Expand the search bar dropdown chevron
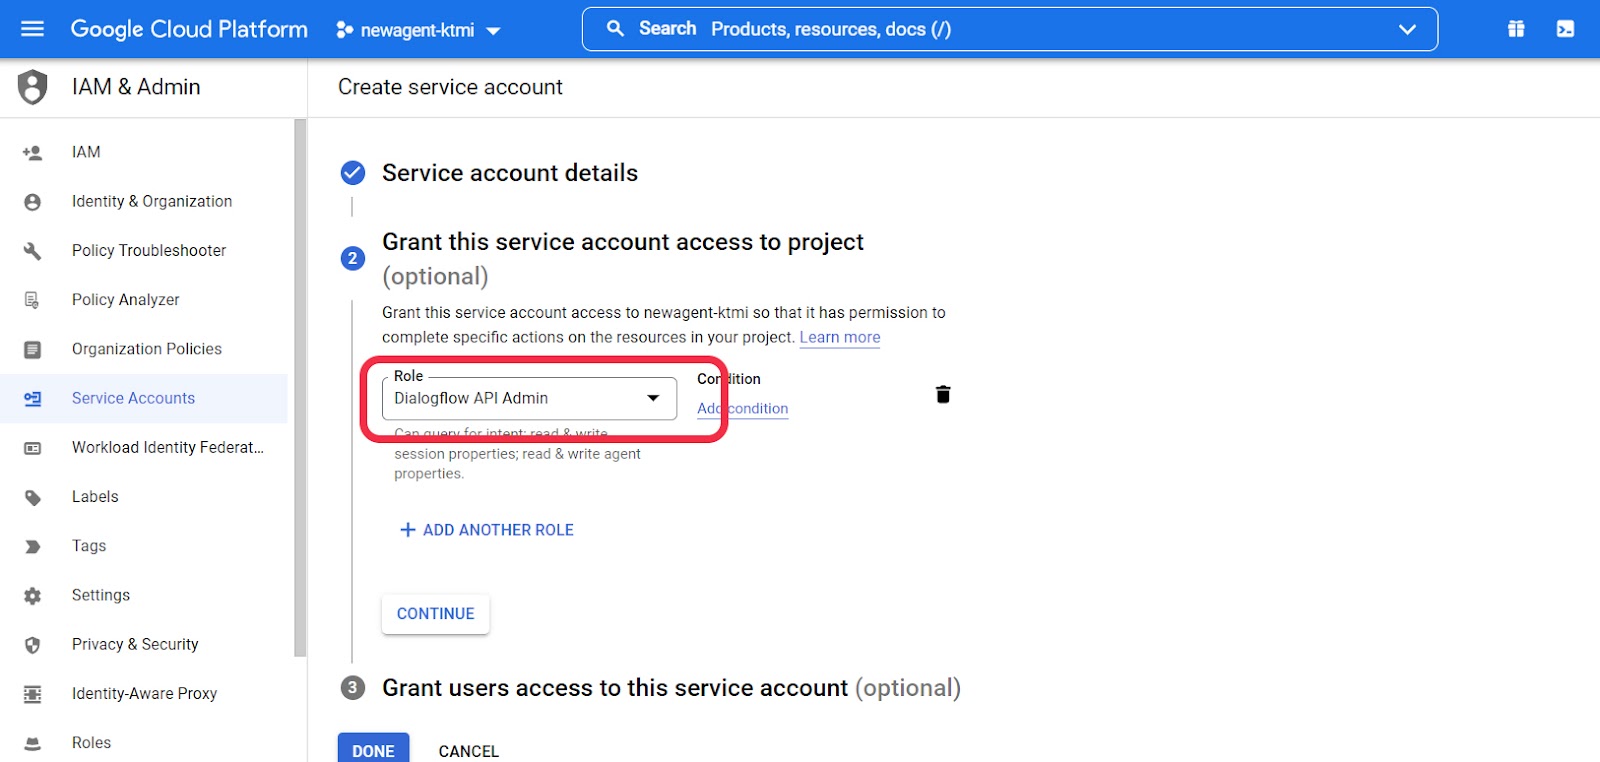Screen dimensions: 1600x762 pyautogui.click(x=1407, y=29)
